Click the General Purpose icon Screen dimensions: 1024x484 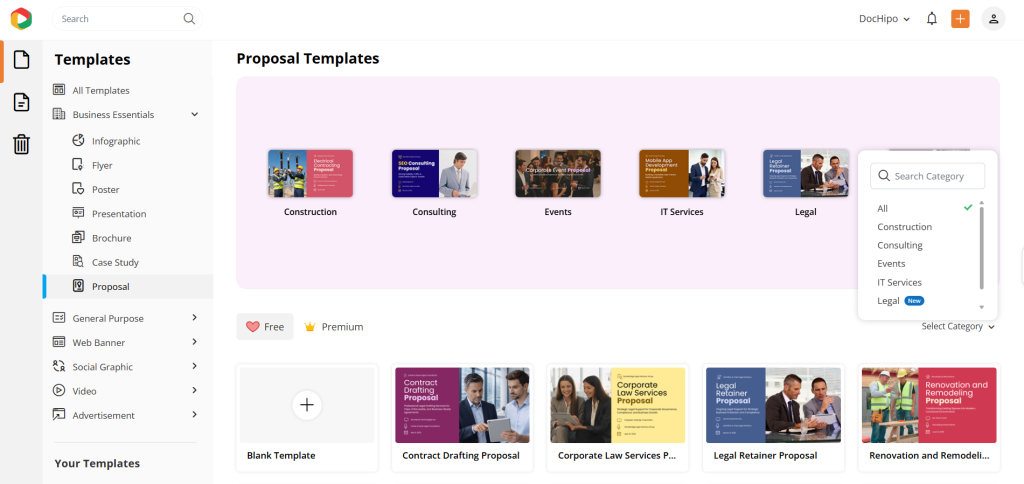click(x=59, y=318)
